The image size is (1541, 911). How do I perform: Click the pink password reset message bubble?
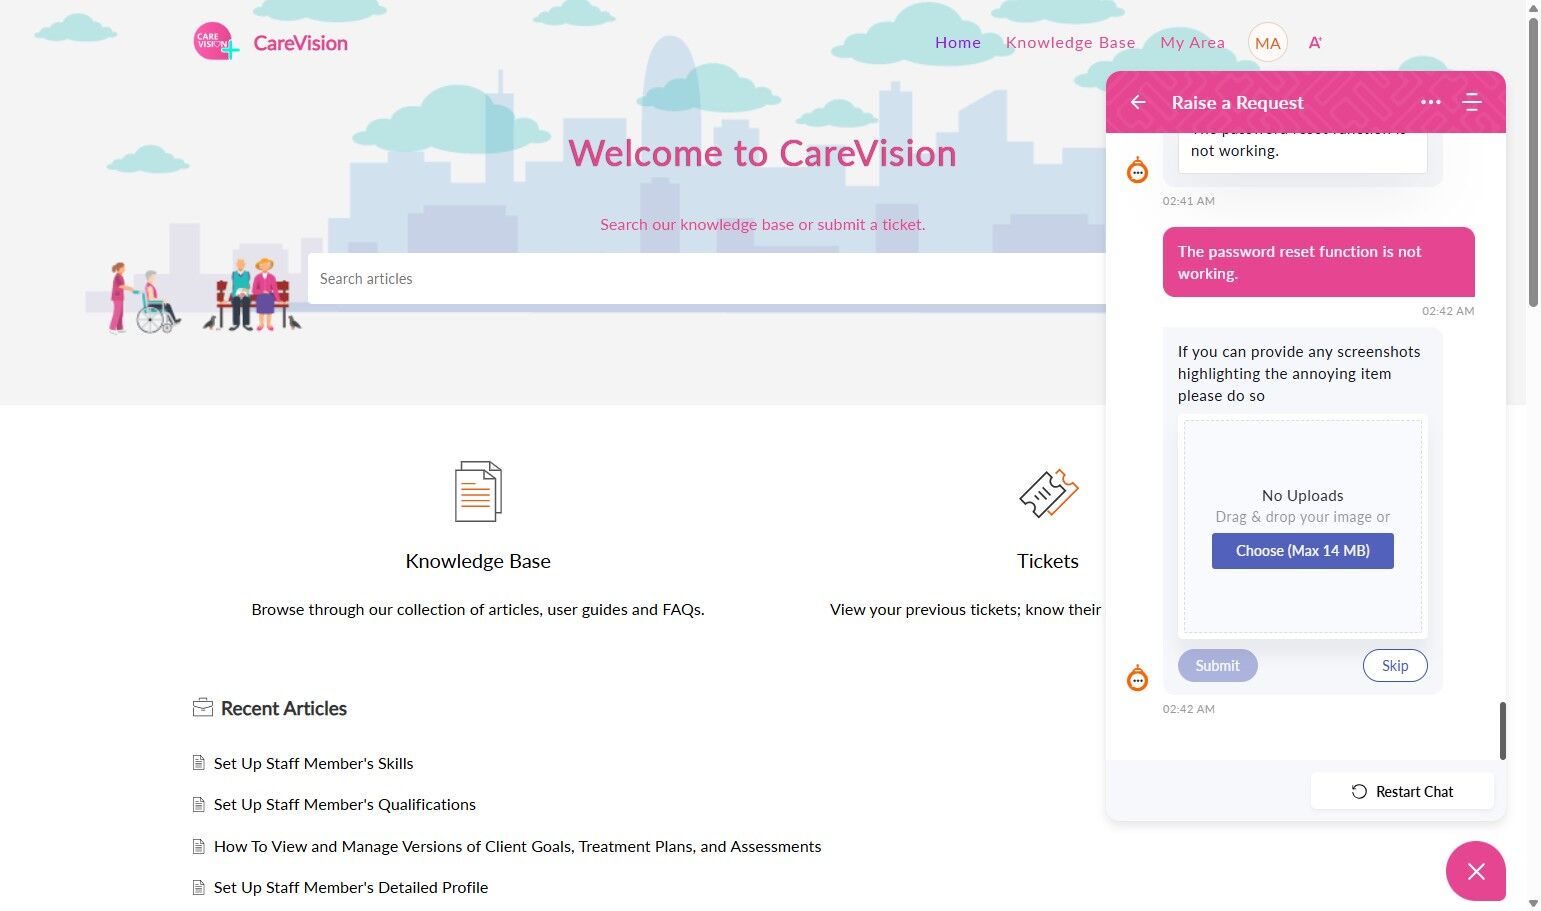1318,262
